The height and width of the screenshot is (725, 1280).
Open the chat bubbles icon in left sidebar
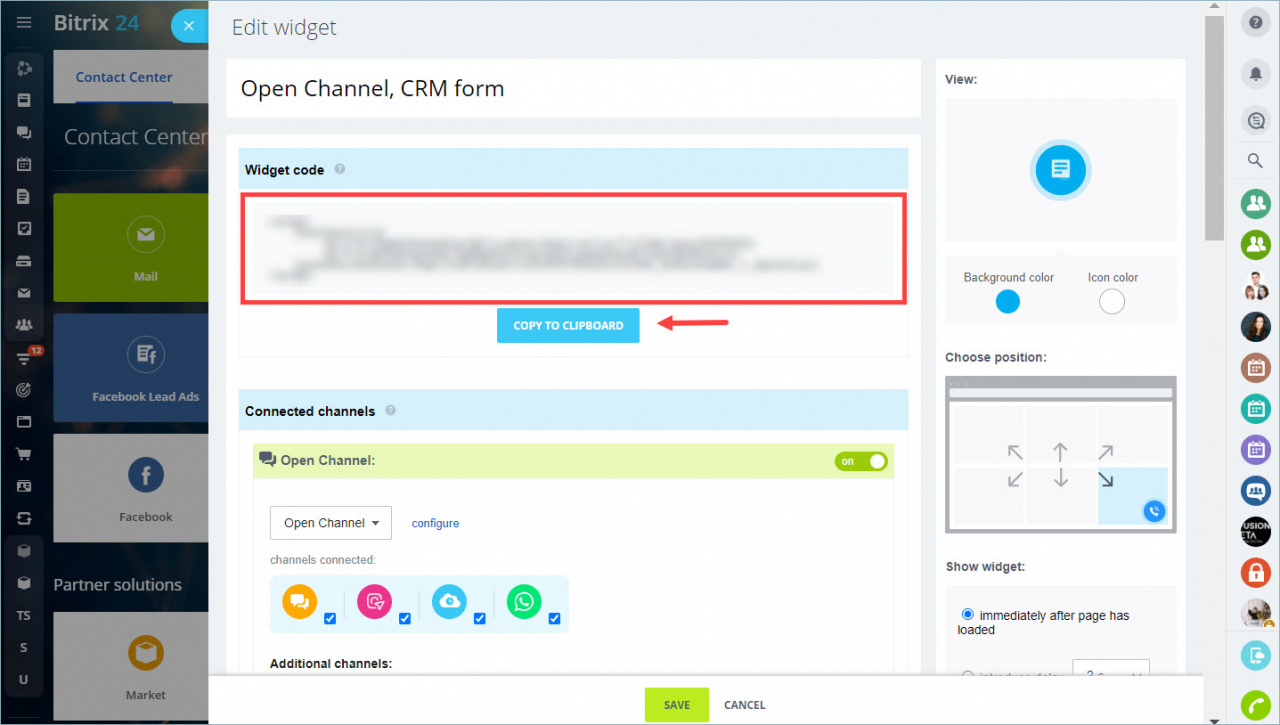click(x=24, y=133)
